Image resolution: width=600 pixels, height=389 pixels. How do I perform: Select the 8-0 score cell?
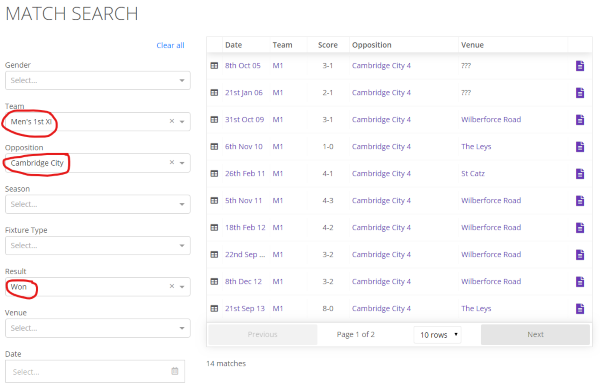328,308
